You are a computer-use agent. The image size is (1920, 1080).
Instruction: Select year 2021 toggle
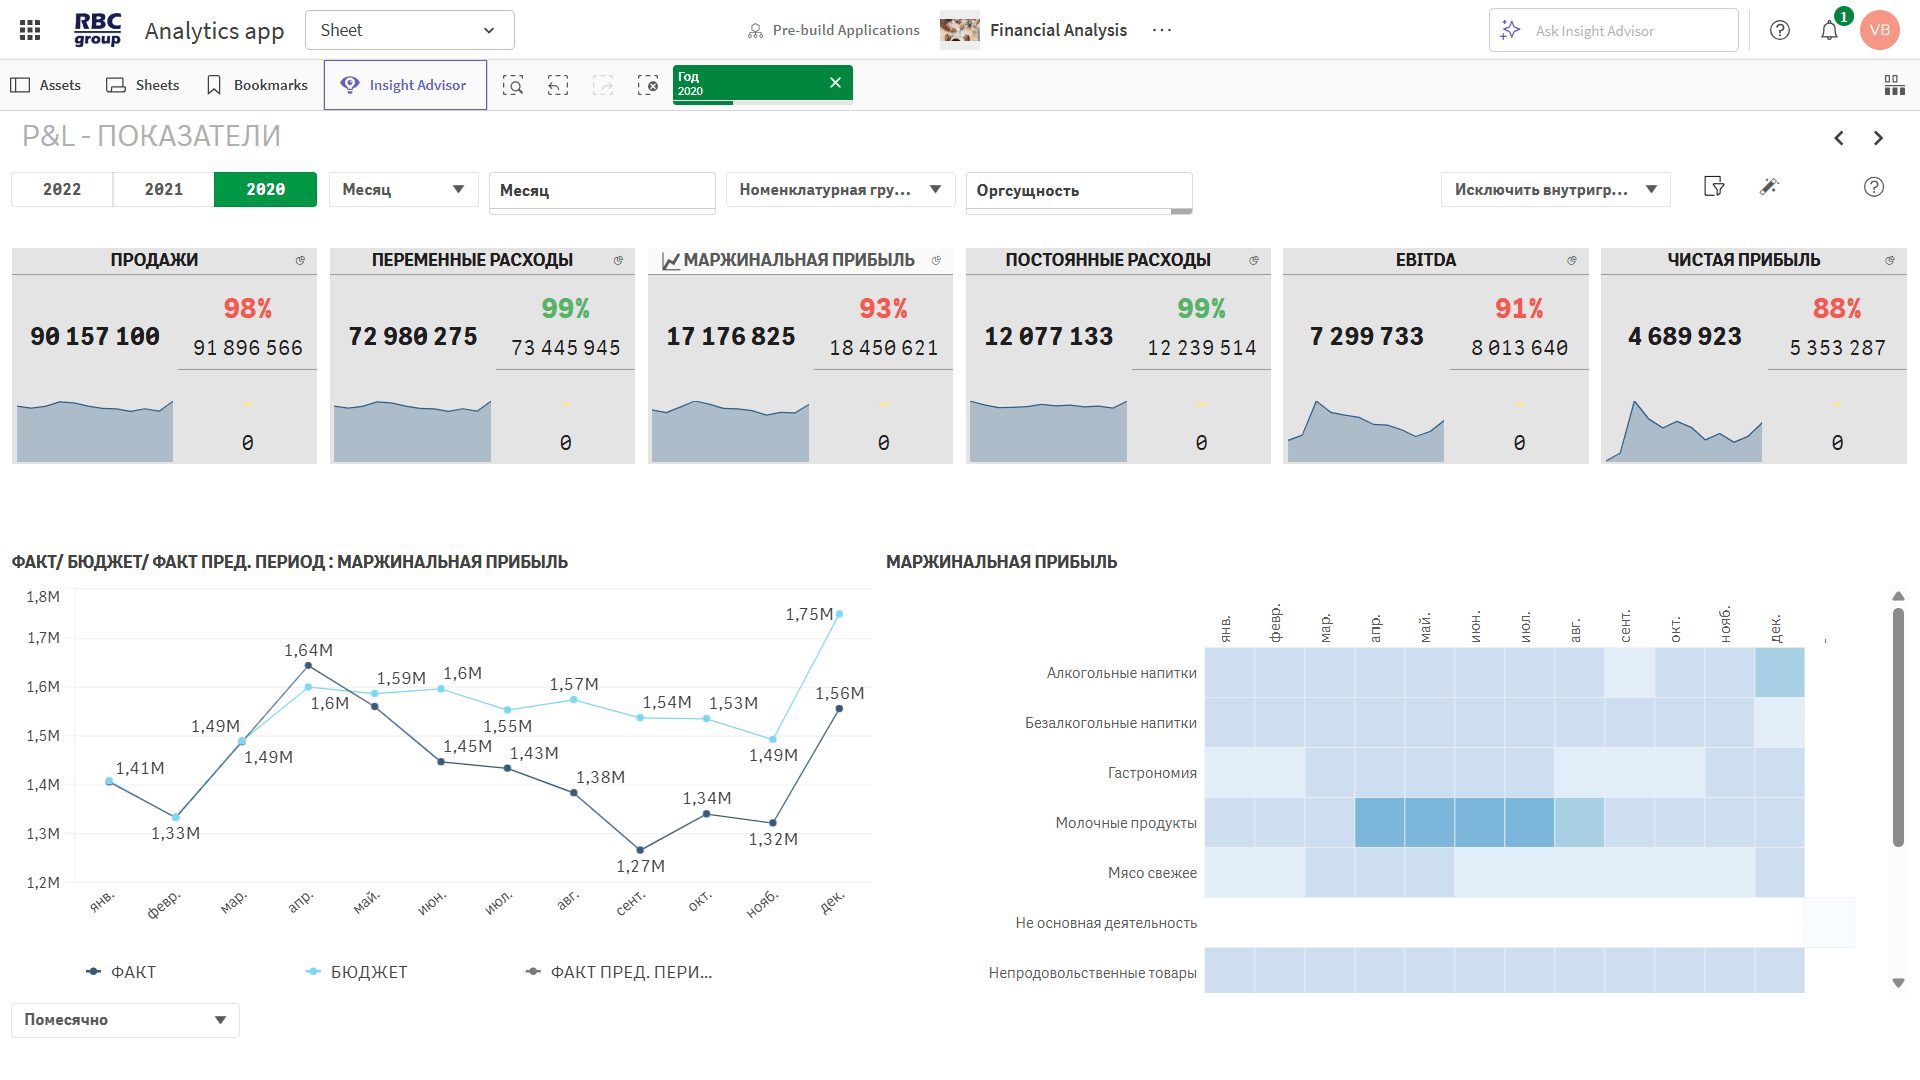(164, 189)
